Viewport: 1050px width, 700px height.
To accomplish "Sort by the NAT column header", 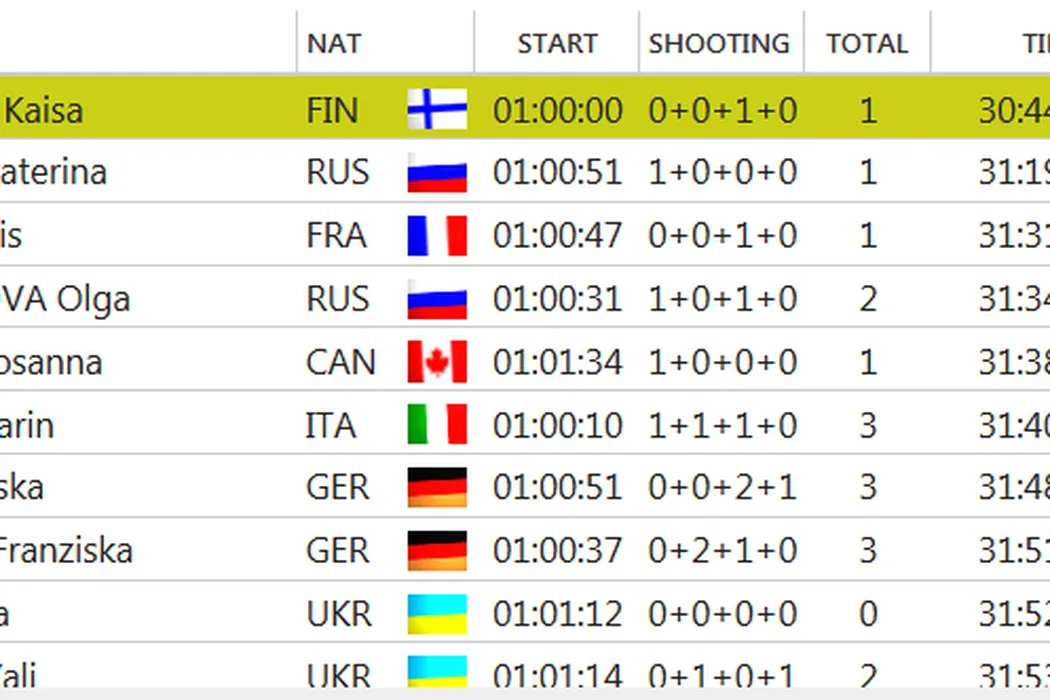I will [334, 44].
